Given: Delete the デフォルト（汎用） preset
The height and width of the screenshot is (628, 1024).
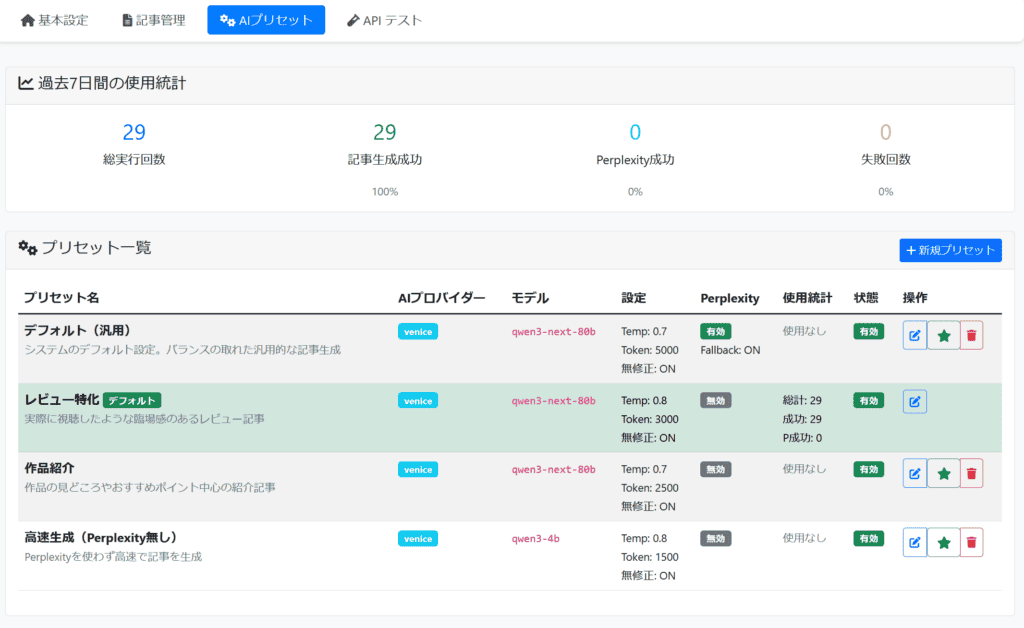Looking at the screenshot, I should (971, 335).
